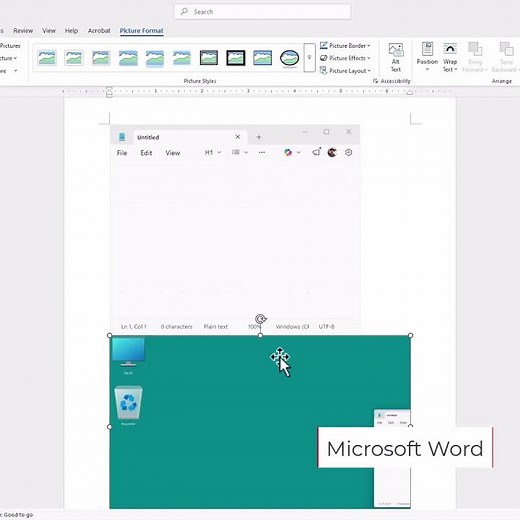The image size is (520, 520).
Task: Click the Send Backward button
Action: click(505, 57)
